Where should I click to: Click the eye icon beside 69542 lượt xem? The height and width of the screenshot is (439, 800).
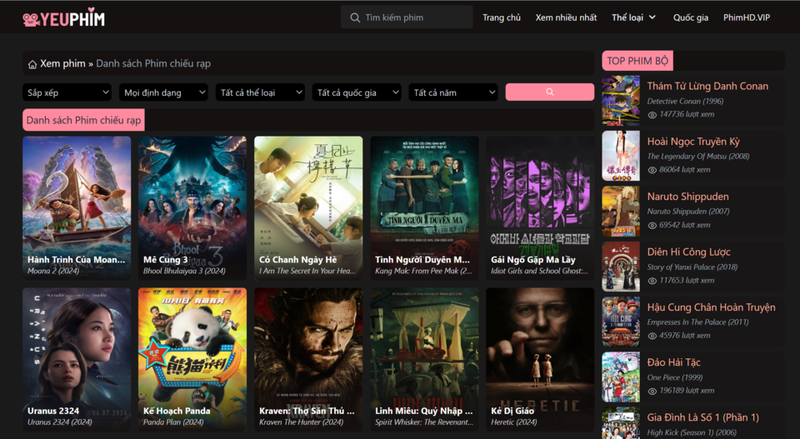tap(652, 225)
